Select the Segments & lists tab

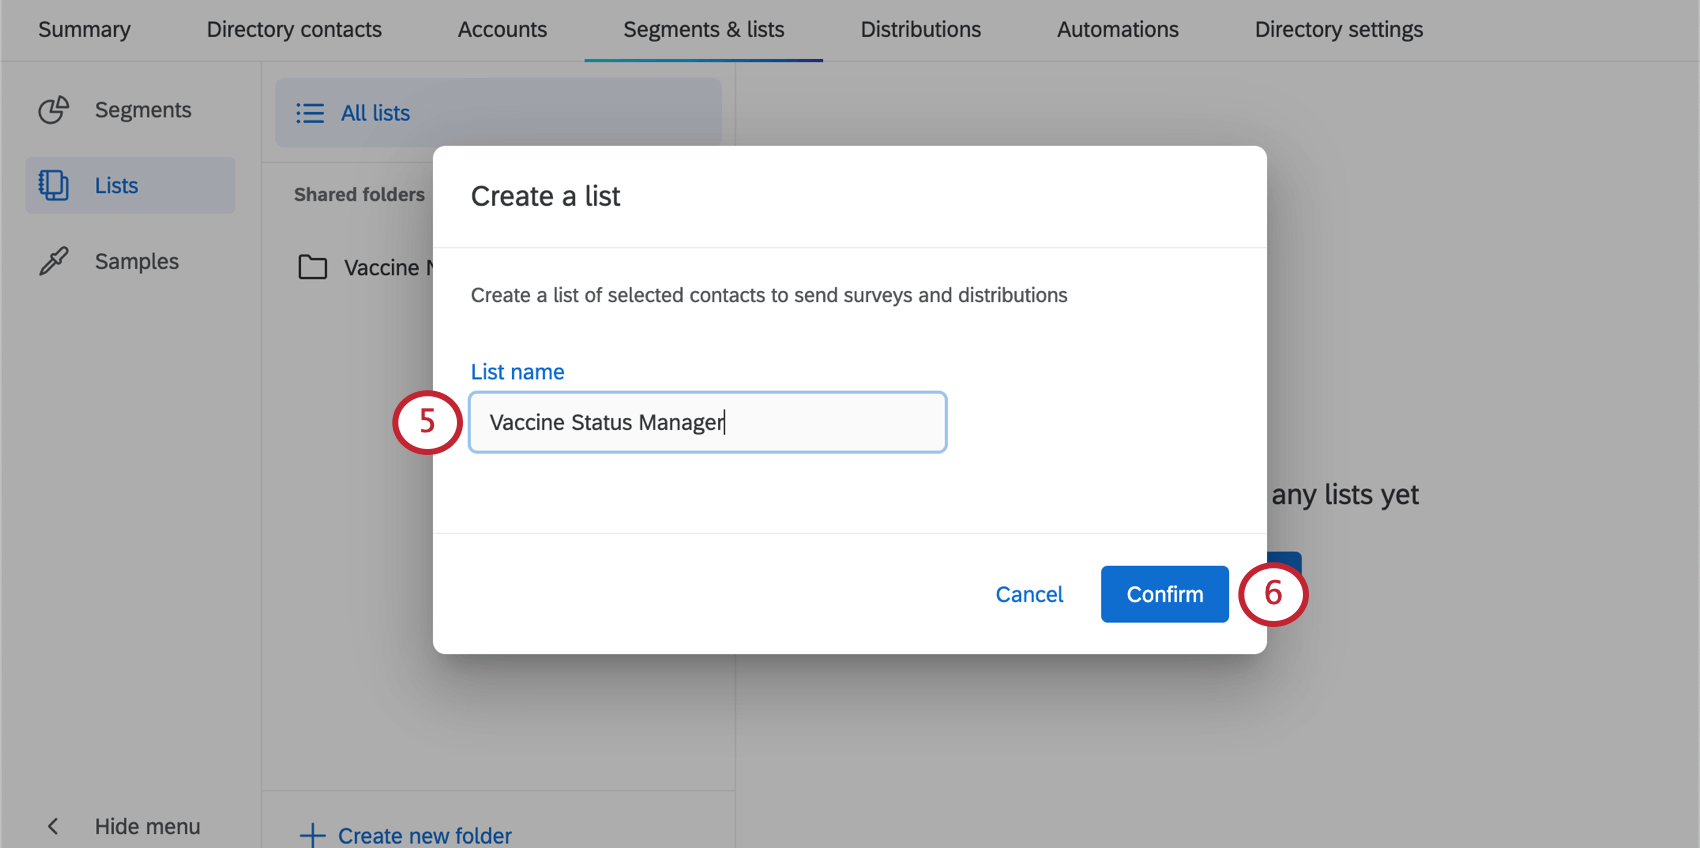[703, 30]
